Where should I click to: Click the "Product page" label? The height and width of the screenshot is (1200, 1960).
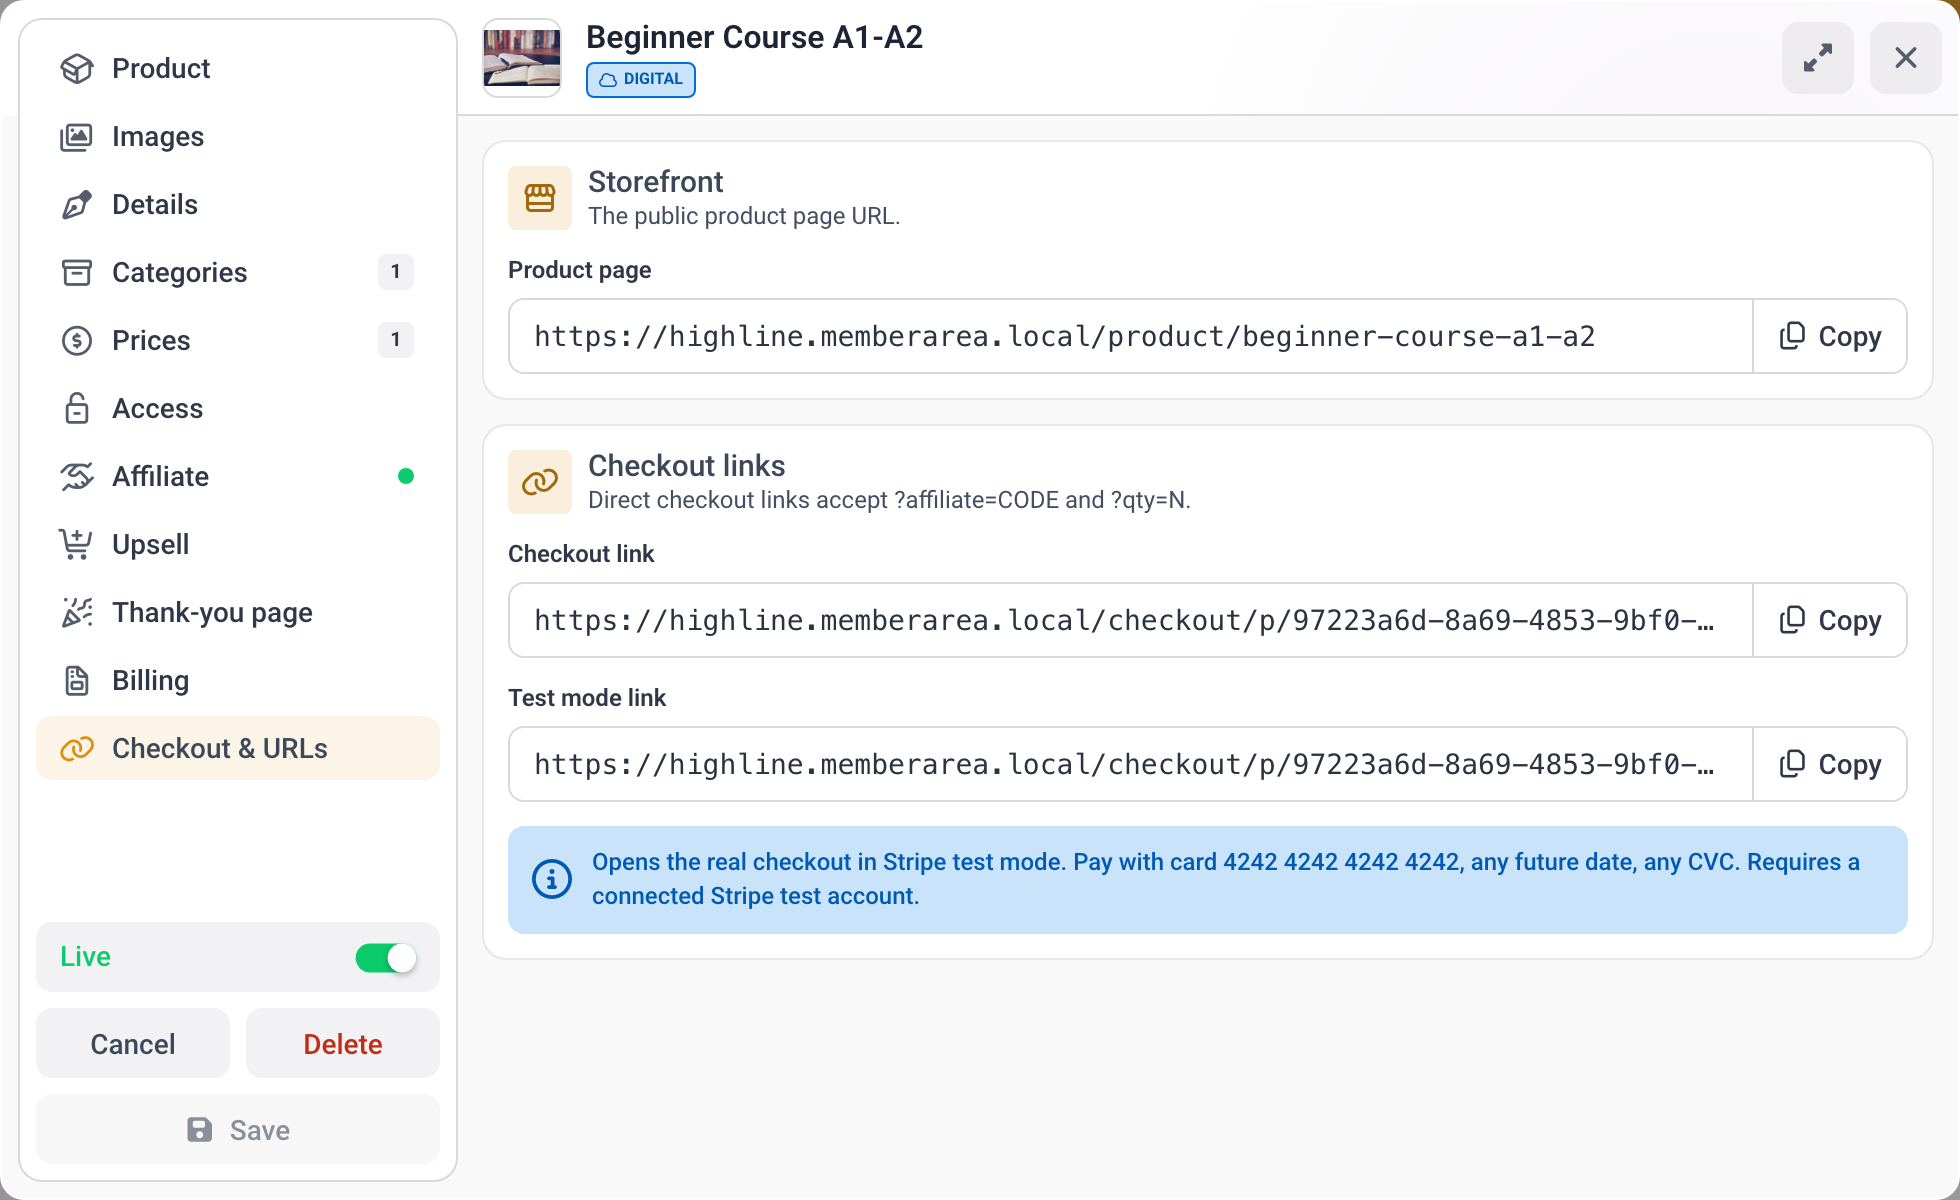[x=580, y=270]
